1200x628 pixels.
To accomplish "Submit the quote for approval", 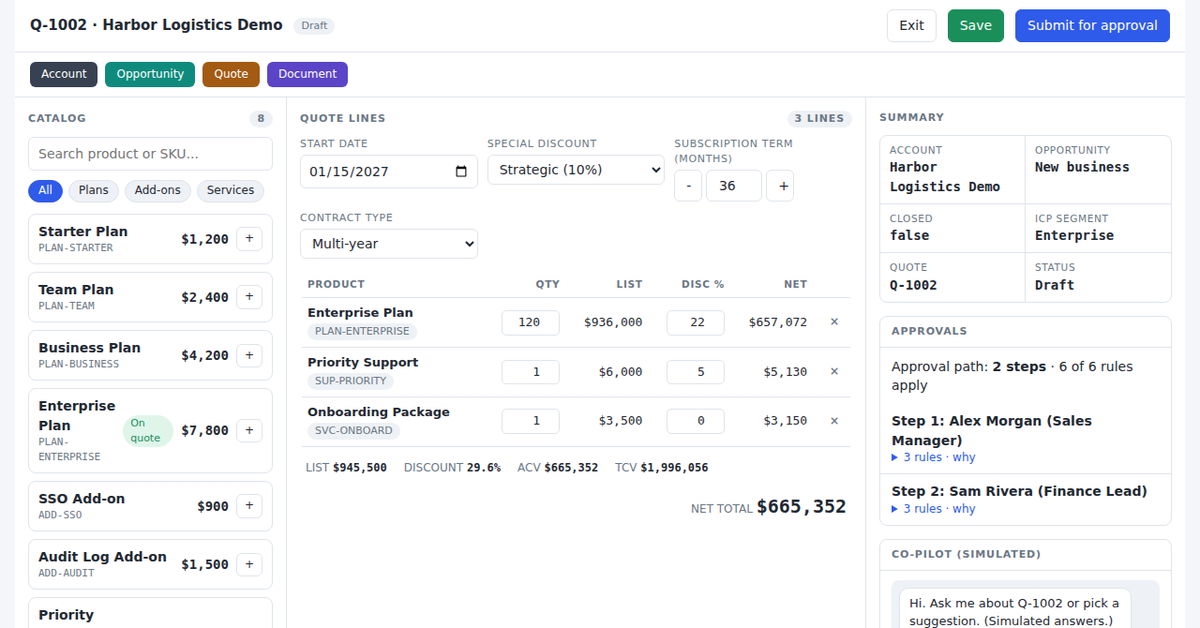I will coord(1092,26).
